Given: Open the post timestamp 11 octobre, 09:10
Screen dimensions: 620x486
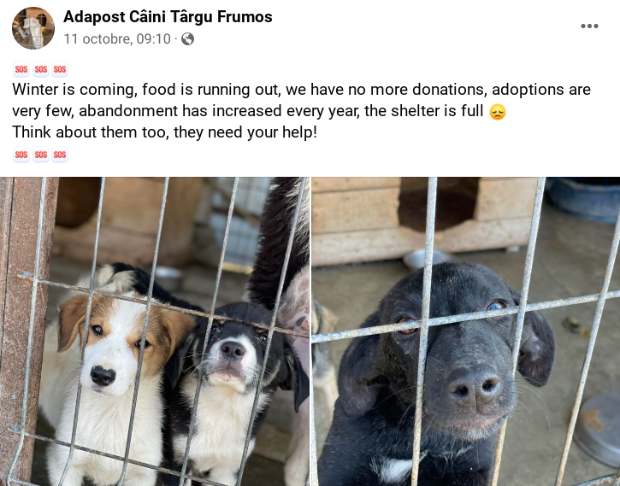Looking at the screenshot, I should [x=117, y=39].
